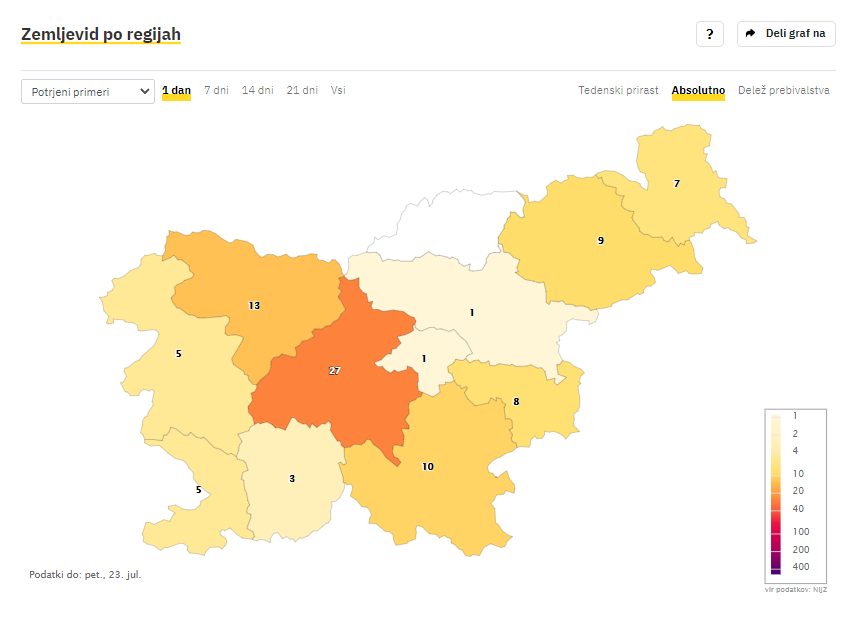859x618 pixels.
Task: Switch to the 7 dni range
Action: (x=216, y=90)
